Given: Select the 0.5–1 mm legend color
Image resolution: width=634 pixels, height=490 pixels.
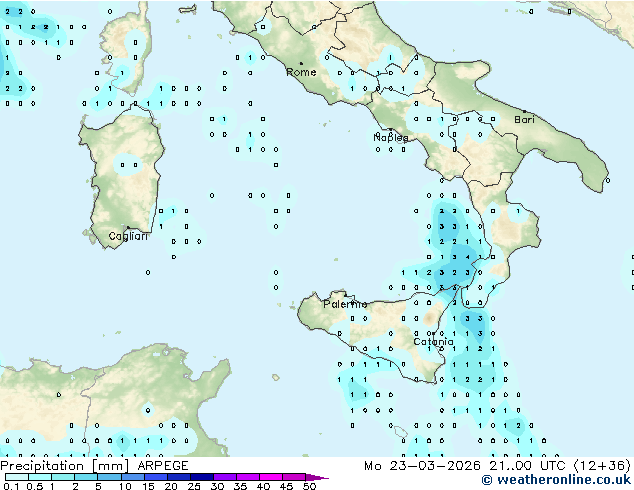Looking at the screenshot, I should point(40,477).
